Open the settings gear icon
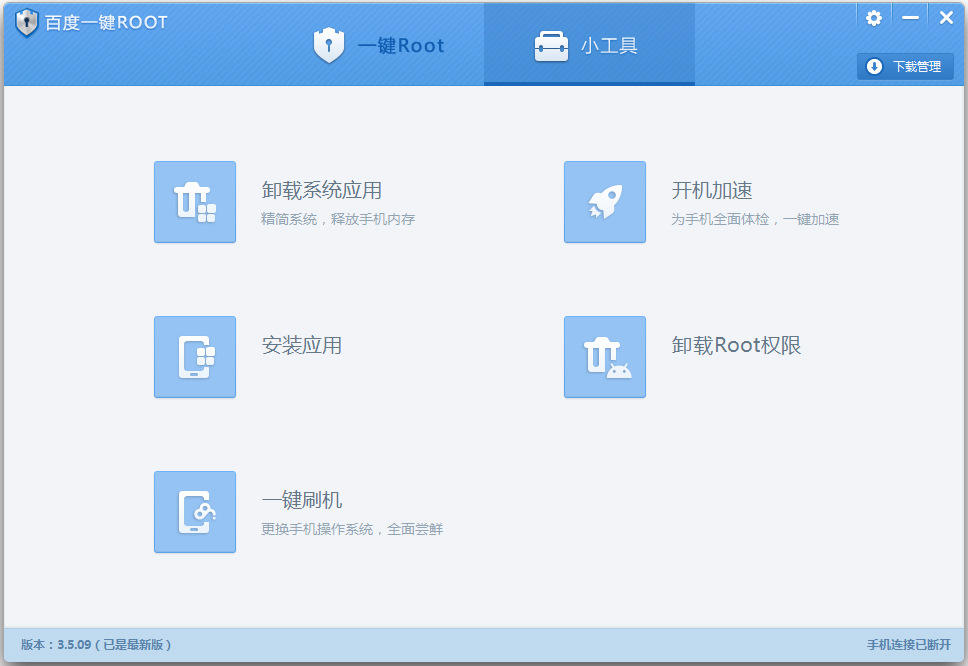This screenshot has height=666, width=968. pyautogui.click(x=873, y=16)
